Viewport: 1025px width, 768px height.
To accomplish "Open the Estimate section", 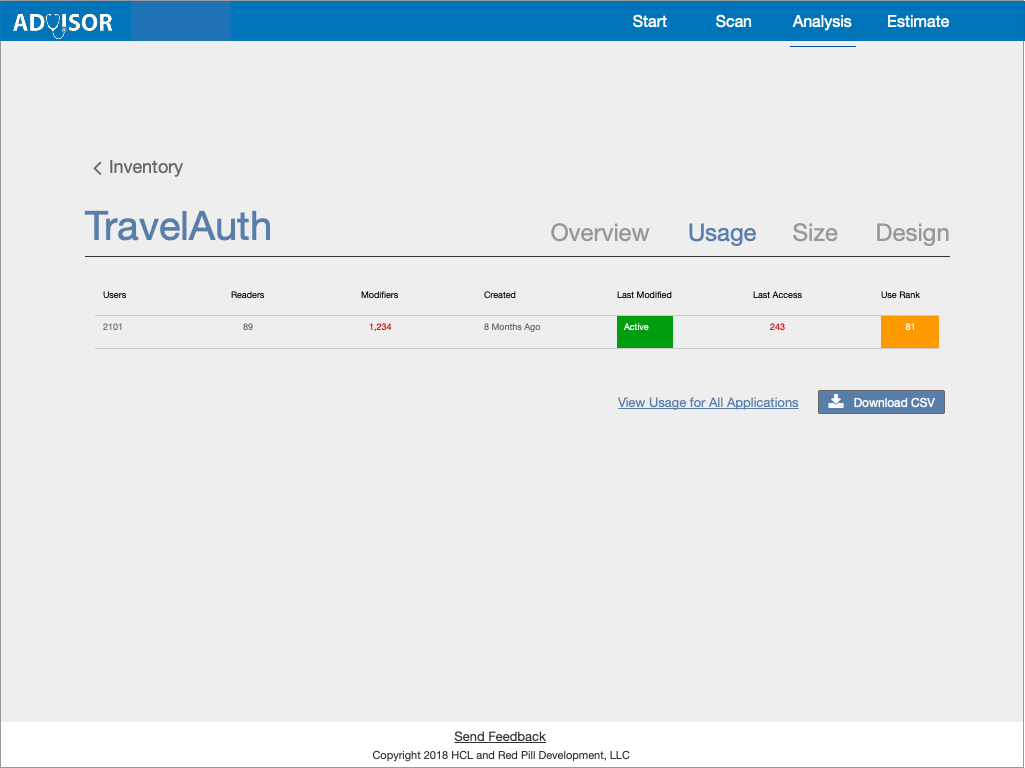I will [x=917, y=21].
